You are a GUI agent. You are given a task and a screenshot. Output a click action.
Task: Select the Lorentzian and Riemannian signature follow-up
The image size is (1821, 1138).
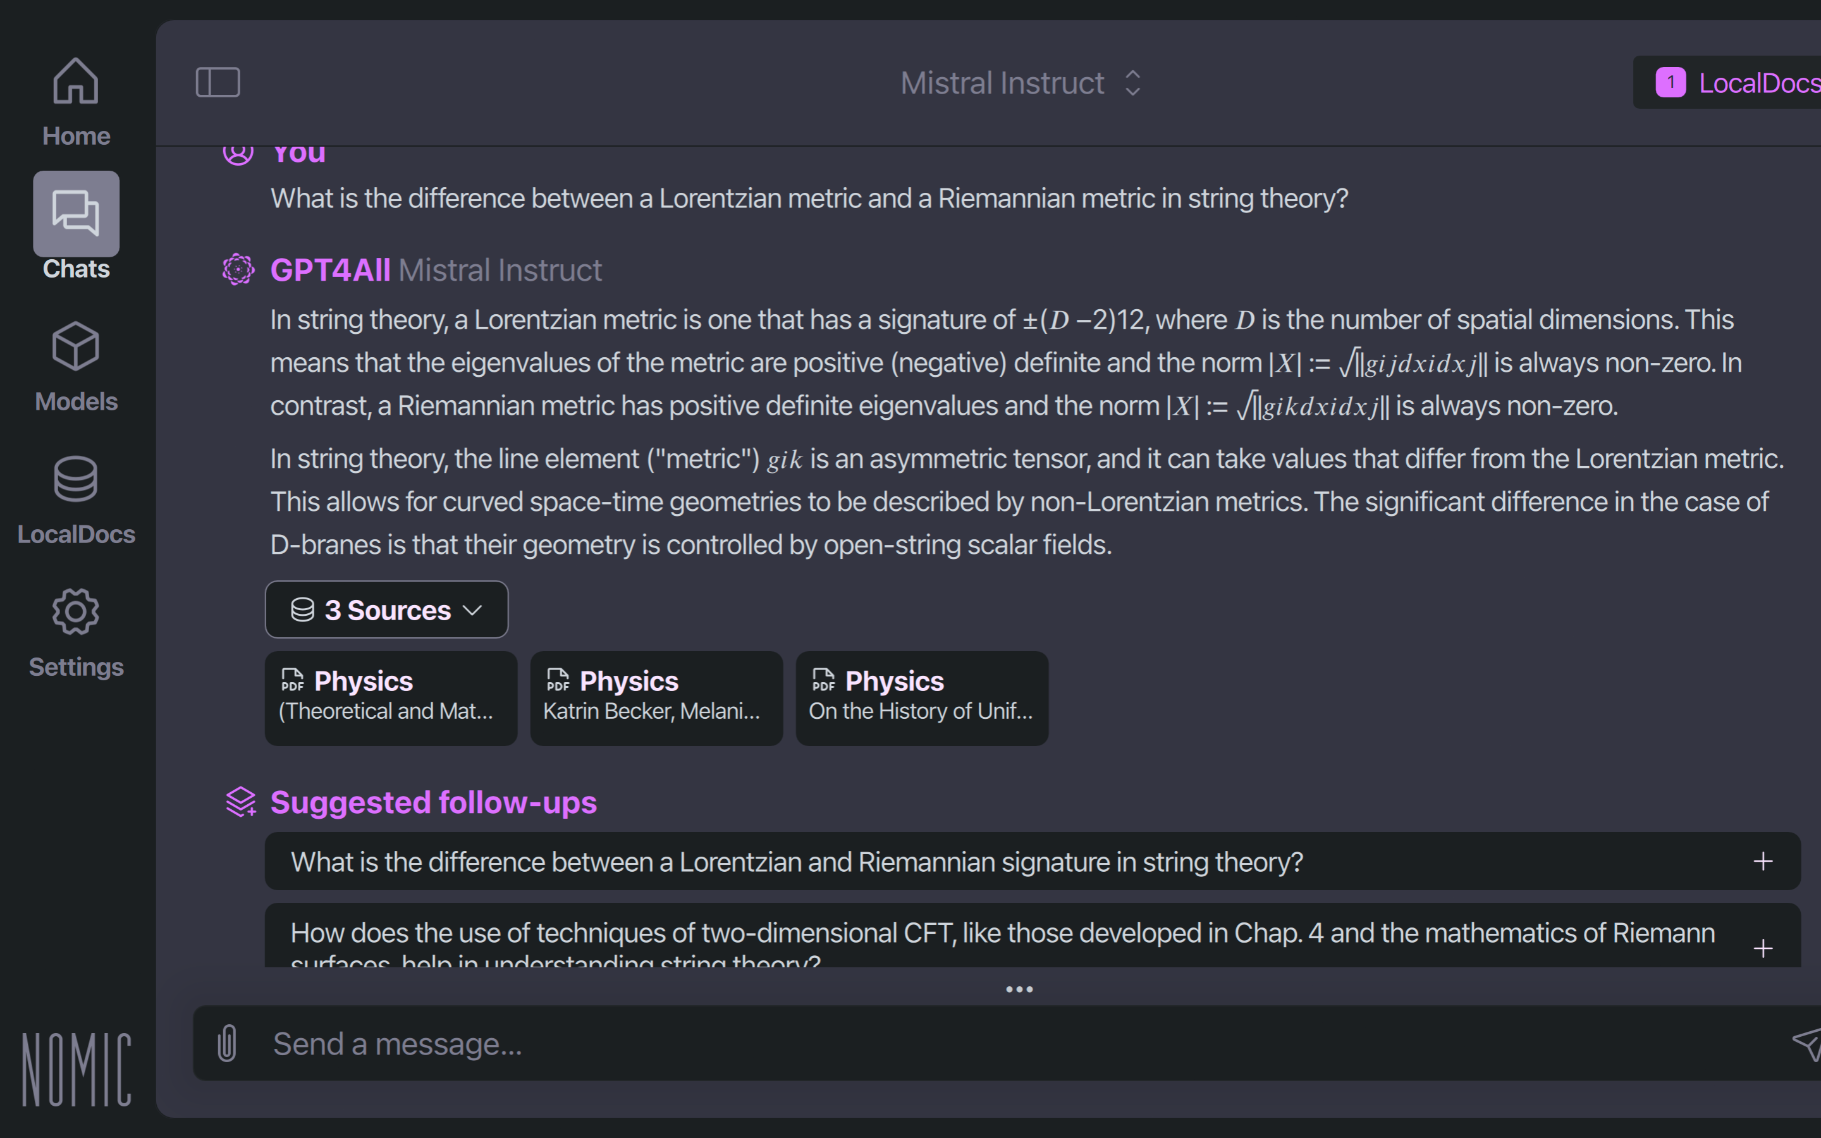[x=796, y=862]
